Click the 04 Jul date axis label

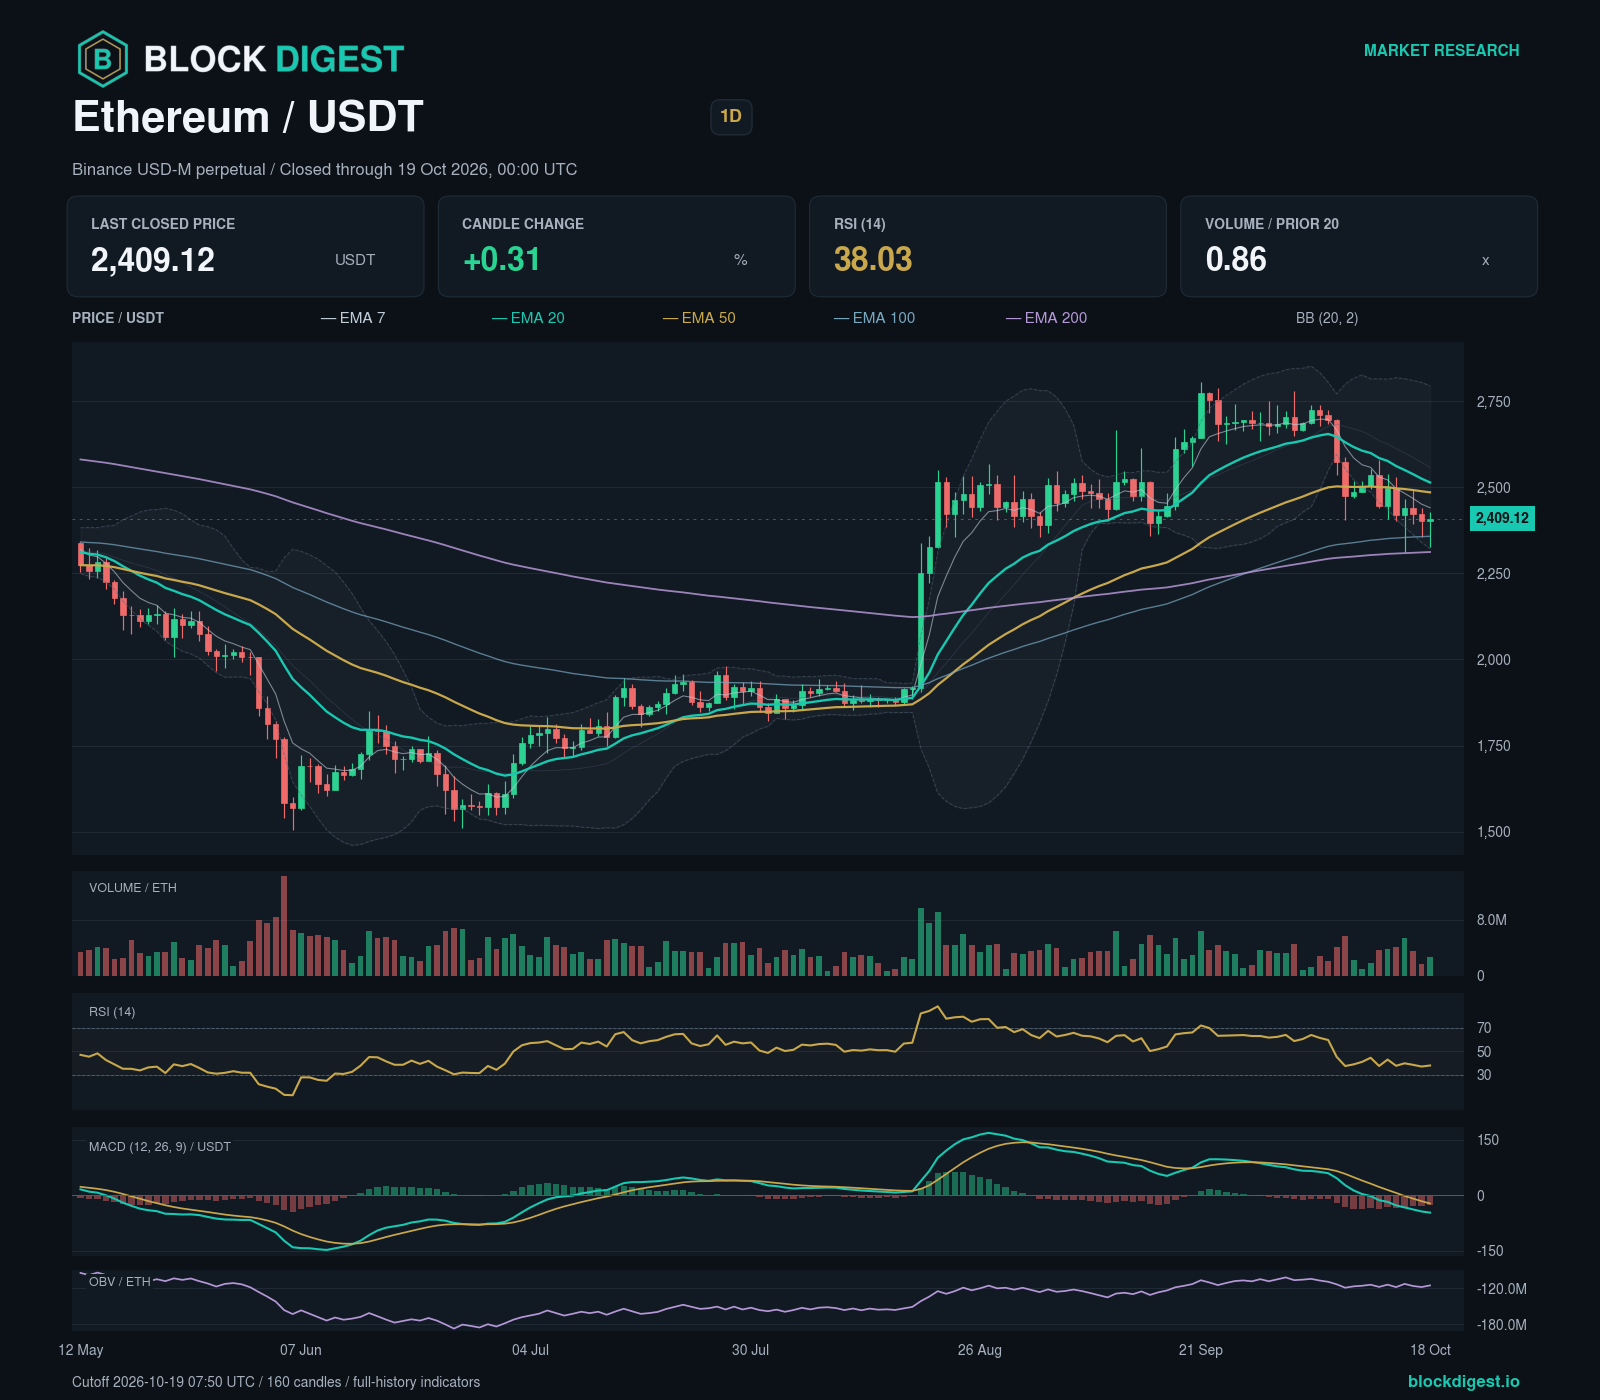click(x=530, y=1350)
